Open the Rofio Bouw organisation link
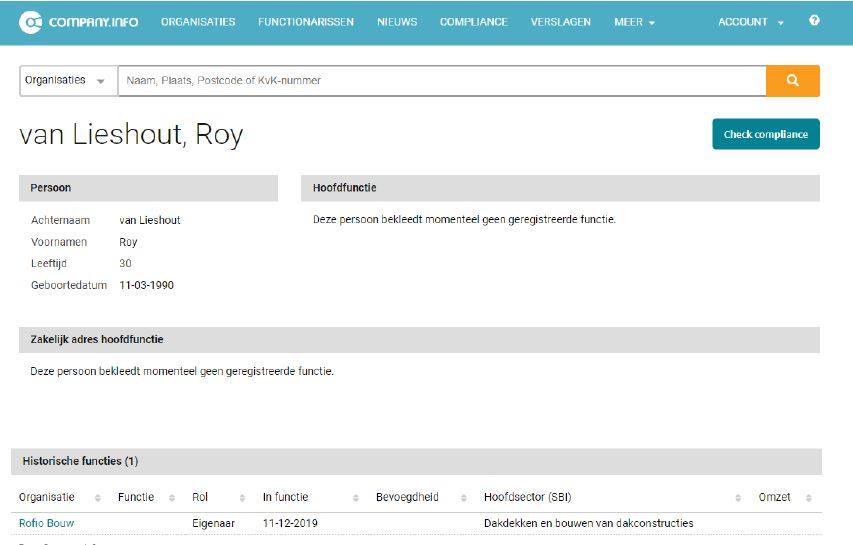853x545 pixels. (46, 523)
